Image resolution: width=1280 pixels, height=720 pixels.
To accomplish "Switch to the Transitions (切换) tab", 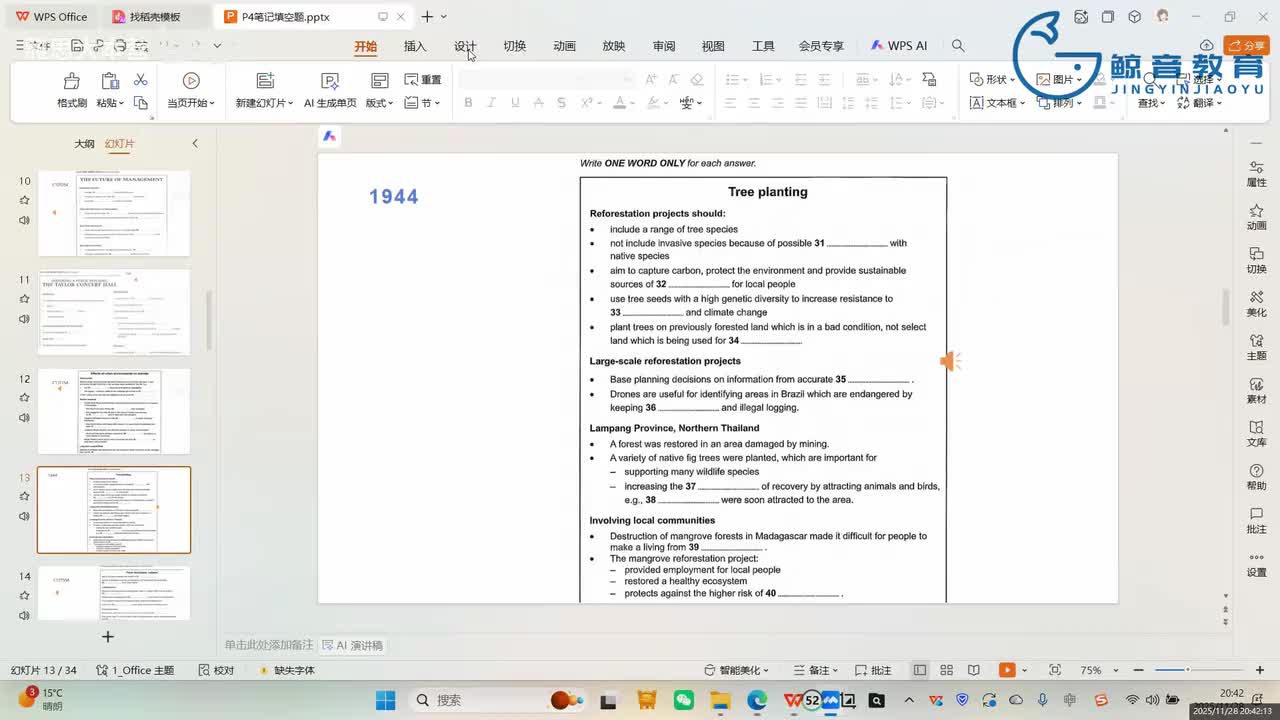I will (515, 46).
